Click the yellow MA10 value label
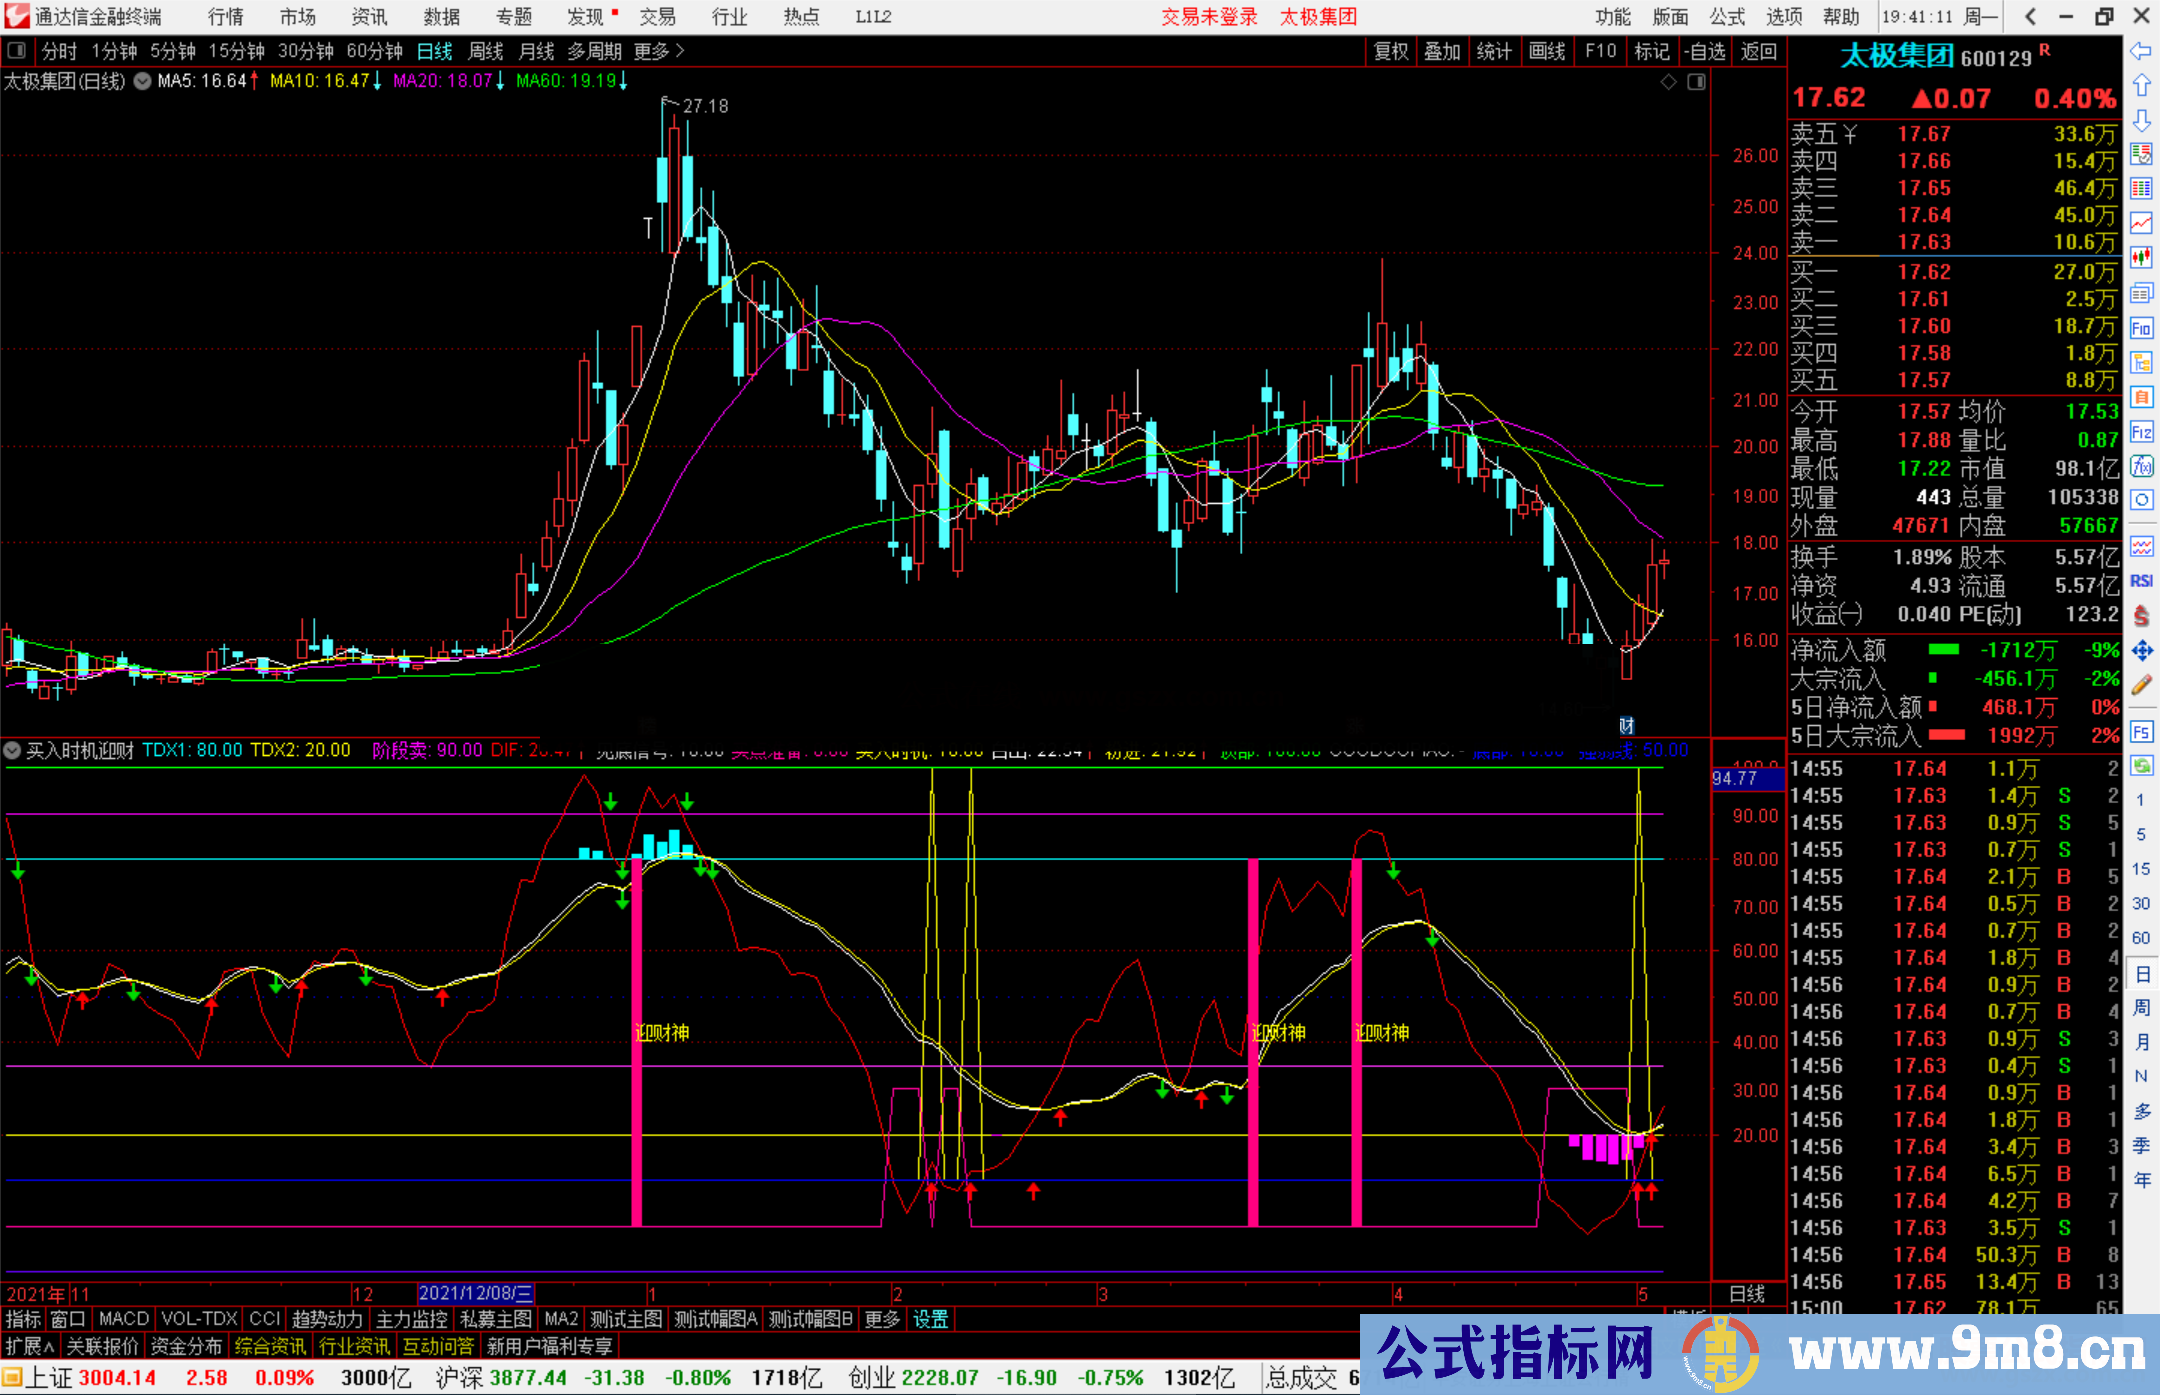The width and height of the screenshot is (2160, 1395). pyautogui.click(x=320, y=81)
